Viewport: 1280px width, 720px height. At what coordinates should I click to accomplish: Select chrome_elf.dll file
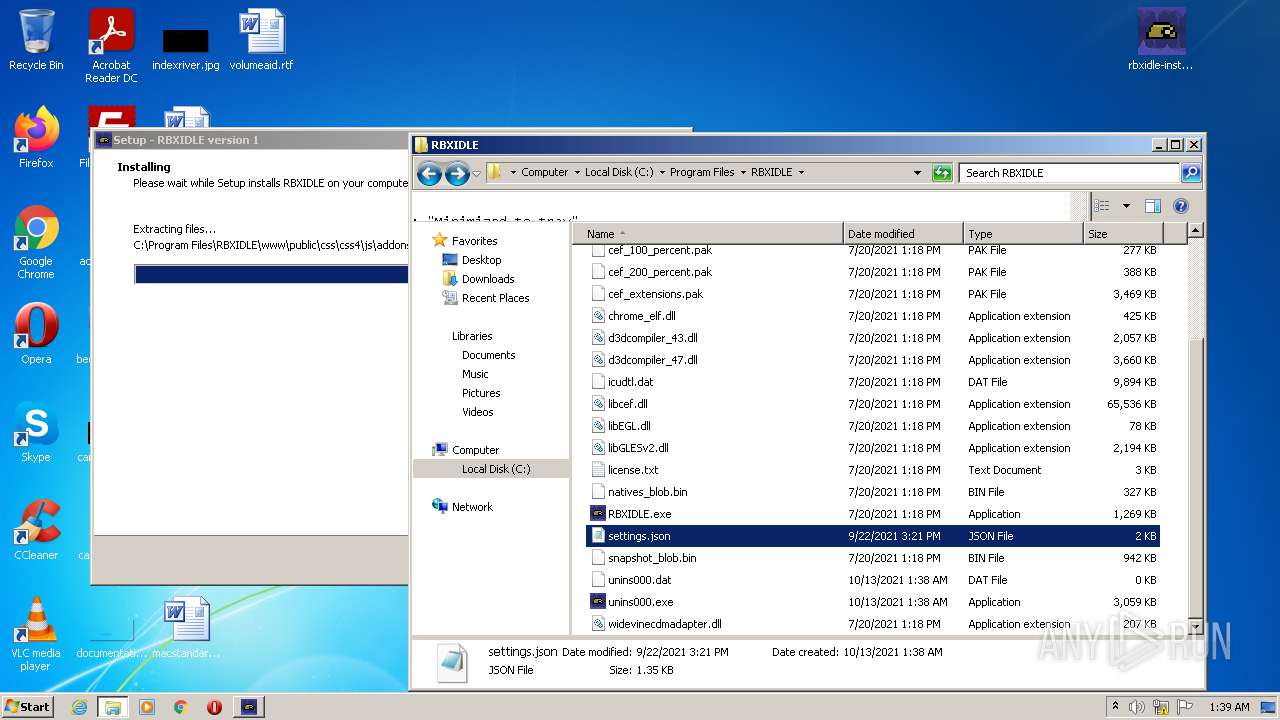(x=873, y=316)
